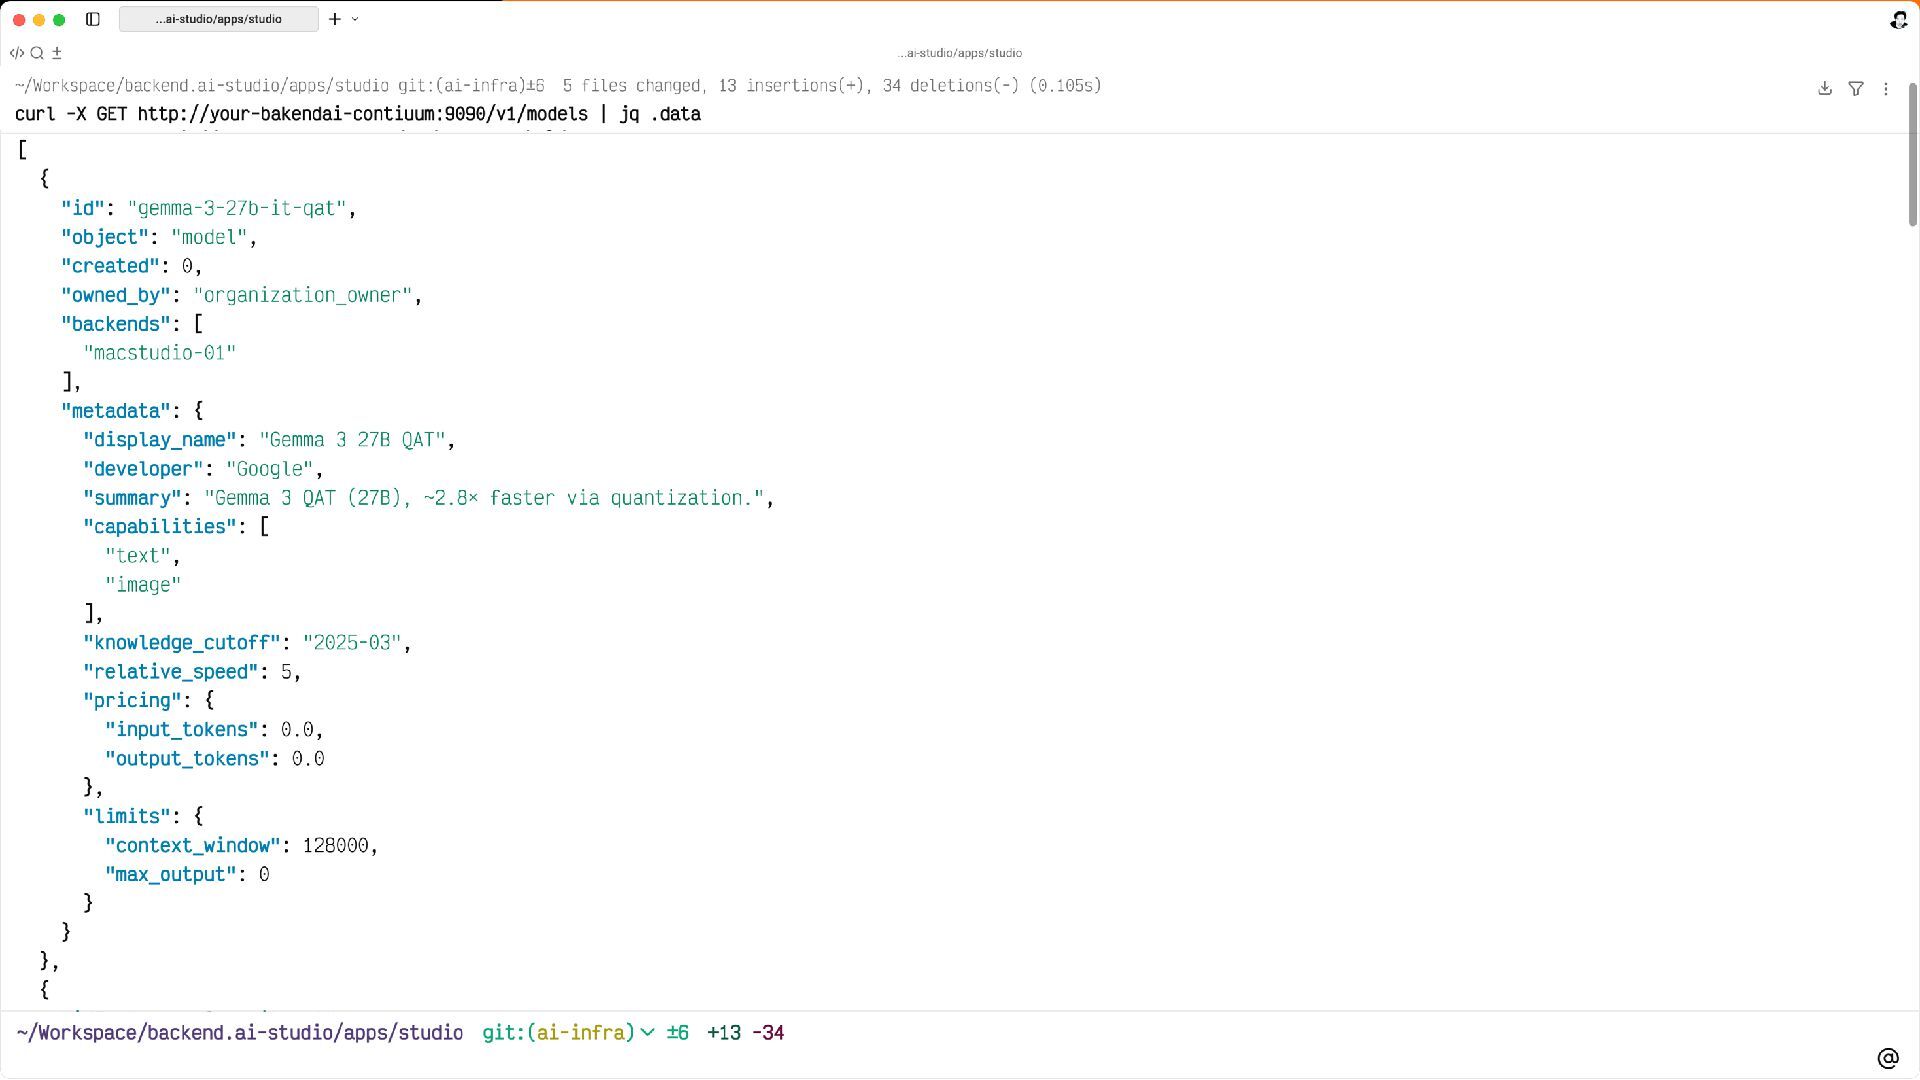
Task: Click the ai-infra branch name in prompt
Action: pyautogui.click(x=581, y=1033)
